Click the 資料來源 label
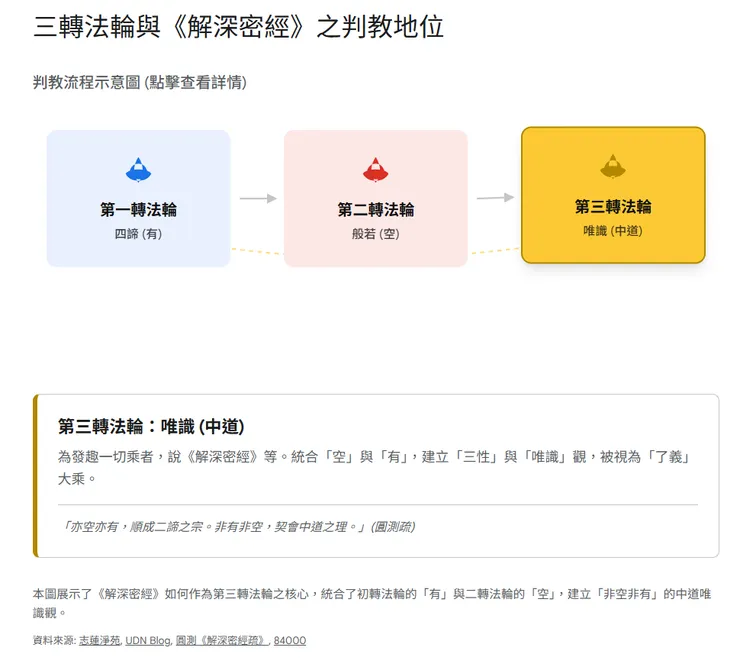Image resolution: width=740 pixels, height=658 pixels. click(54, 641)
